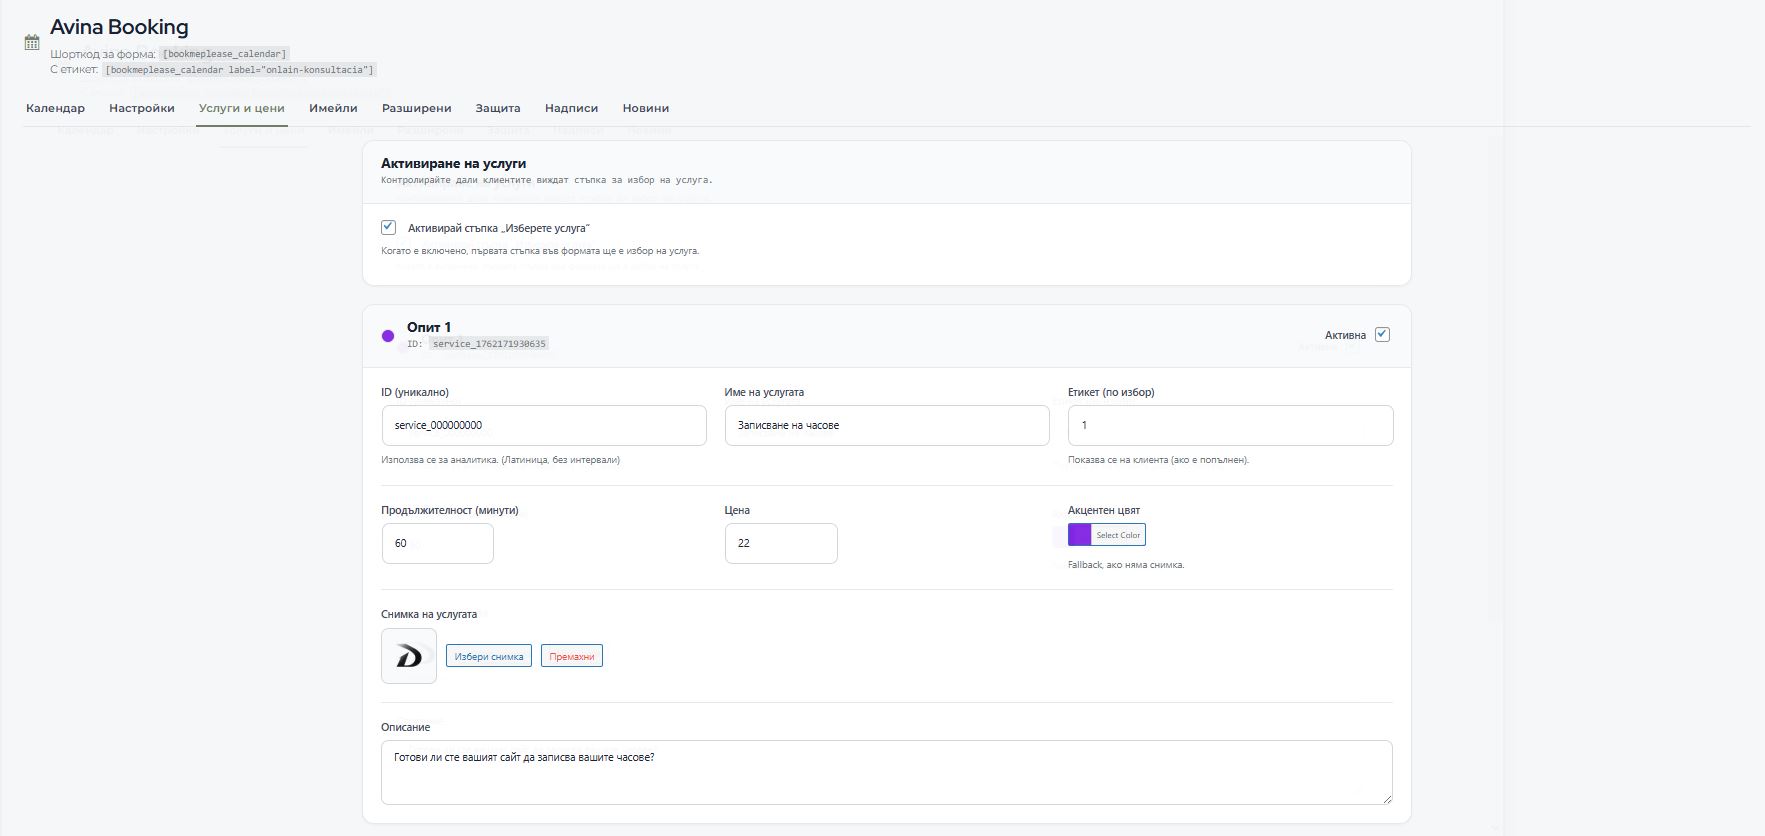Open the Select Color picker
This screenshot has height=836, width=1765.
1118,535
